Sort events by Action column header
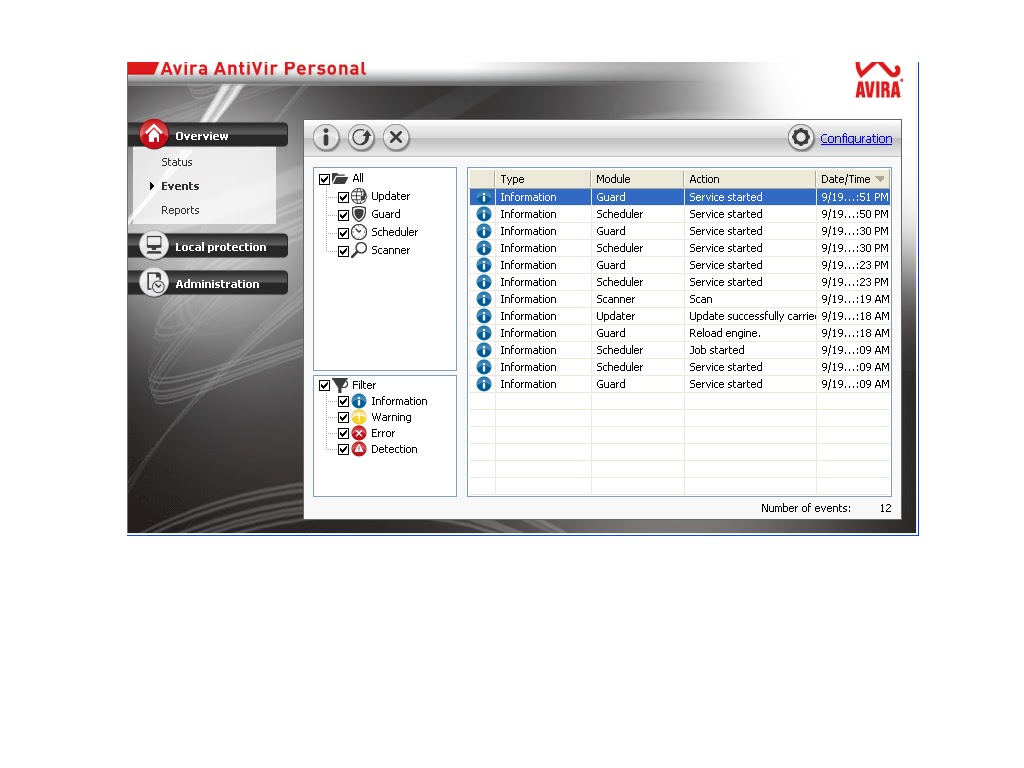Viewport: 1024px width, 768px height. 750,179
